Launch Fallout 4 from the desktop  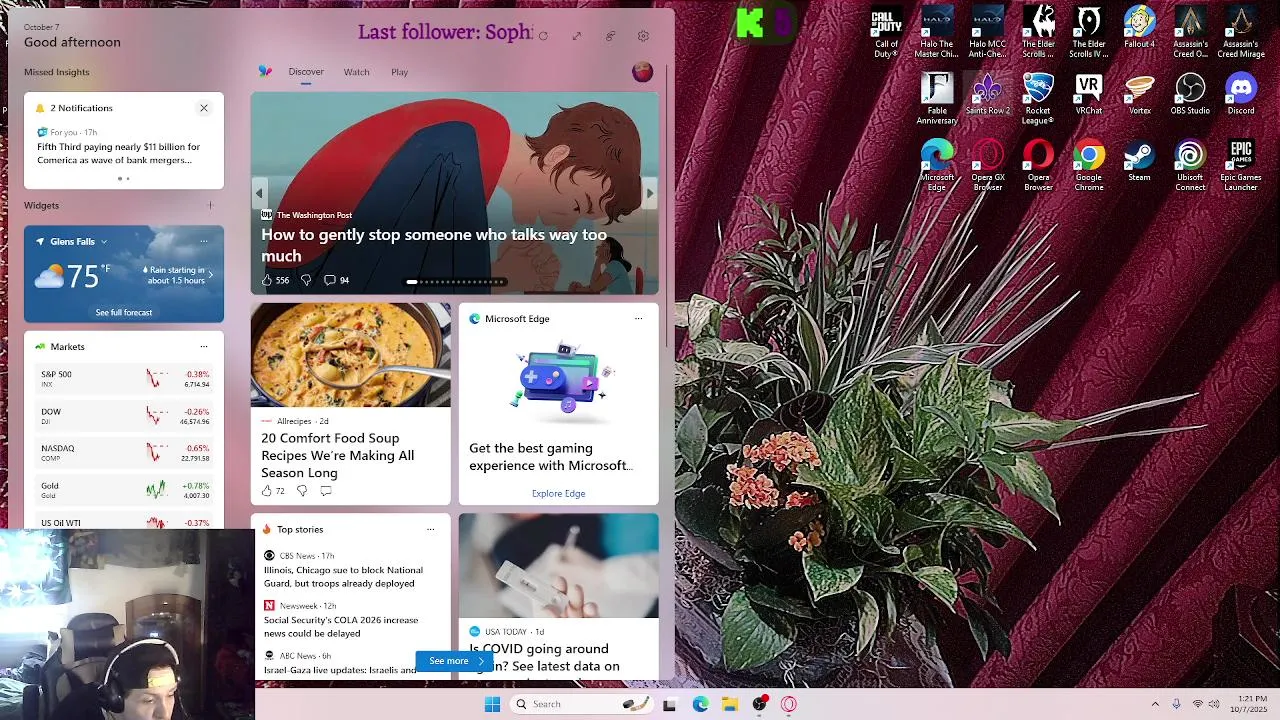tap(1139, 28)
